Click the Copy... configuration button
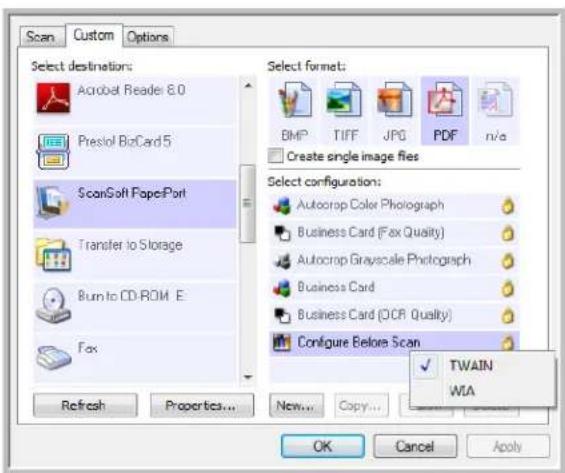Screen dimensions: 565x473 (361, 406)
